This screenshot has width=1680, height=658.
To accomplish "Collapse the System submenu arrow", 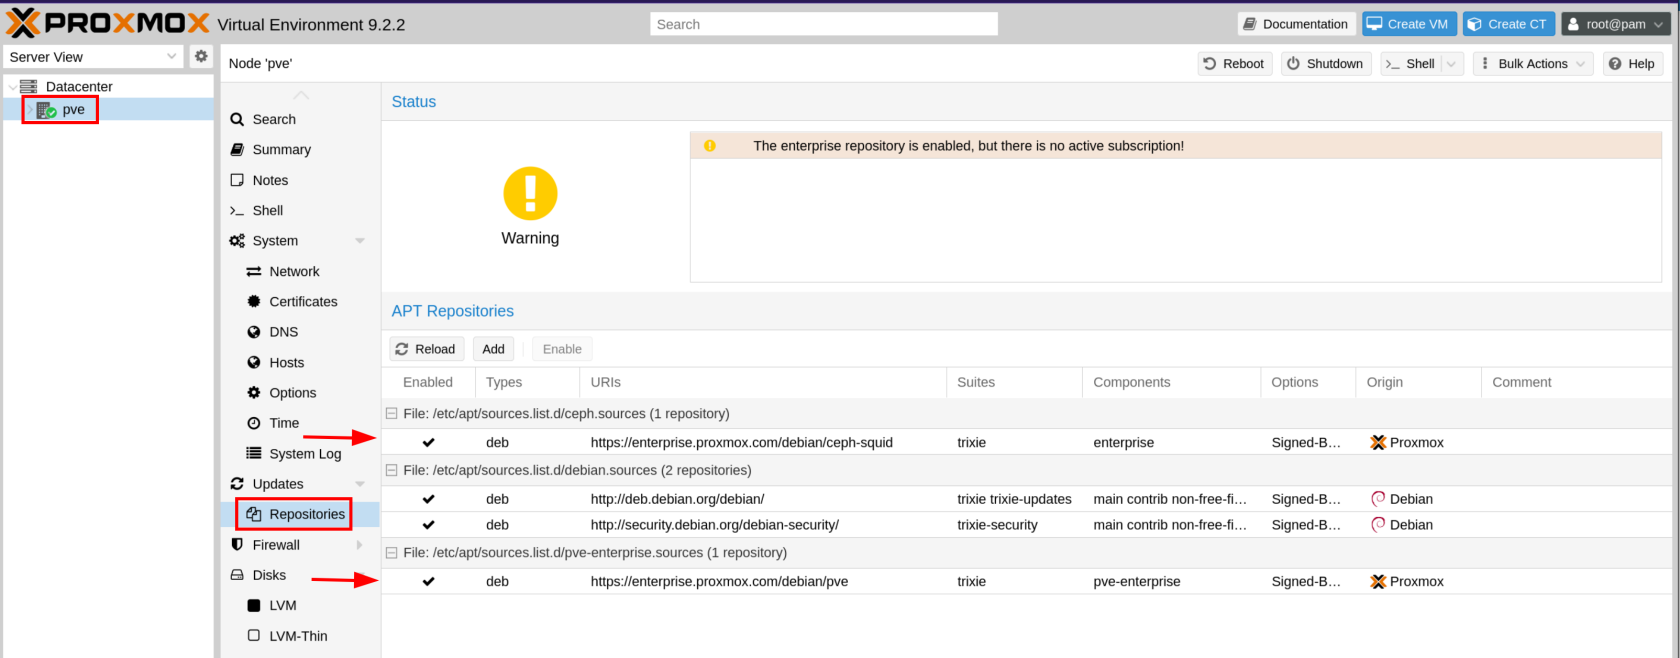I will click(360, 241).
